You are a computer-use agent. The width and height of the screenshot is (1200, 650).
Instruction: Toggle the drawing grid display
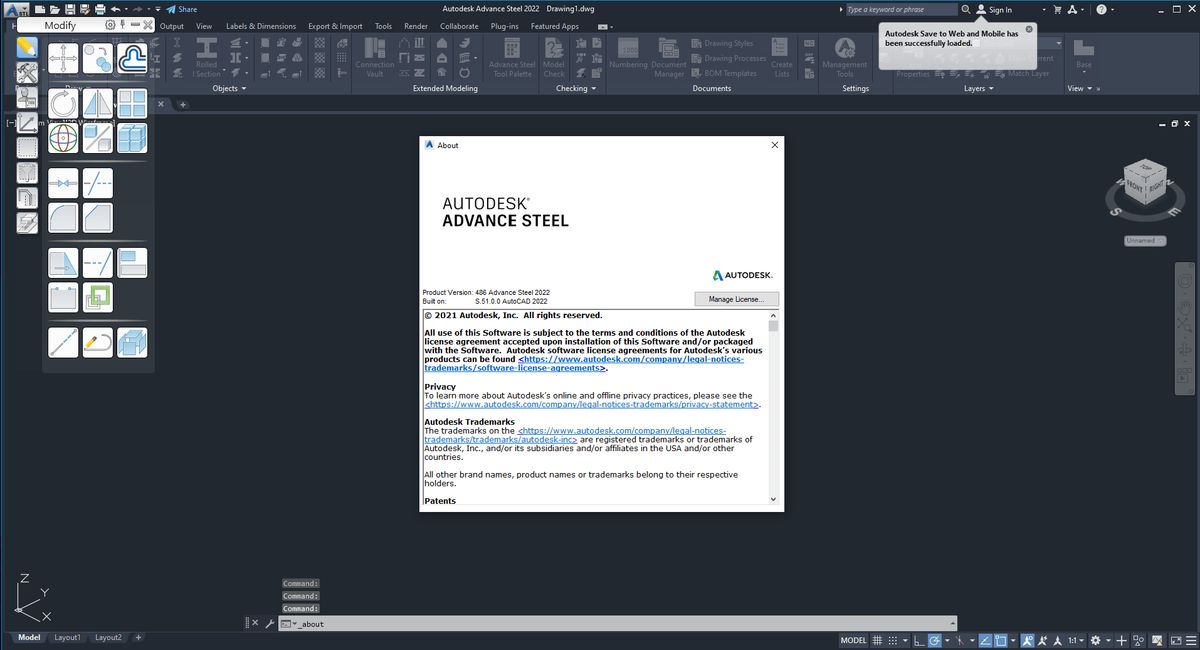point(878,640)
